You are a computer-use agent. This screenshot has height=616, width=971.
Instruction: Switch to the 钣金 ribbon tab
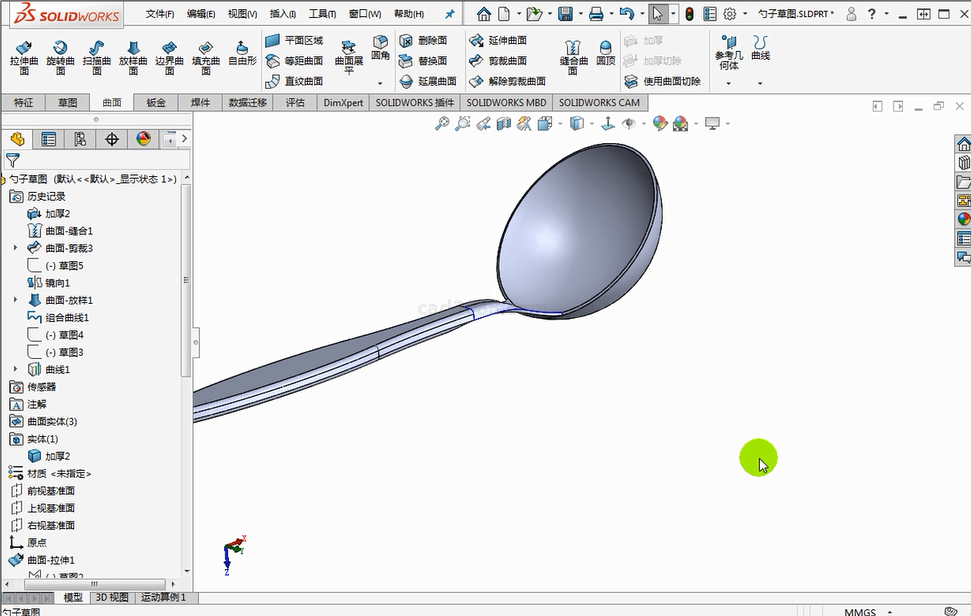click(x=155, y=102)
